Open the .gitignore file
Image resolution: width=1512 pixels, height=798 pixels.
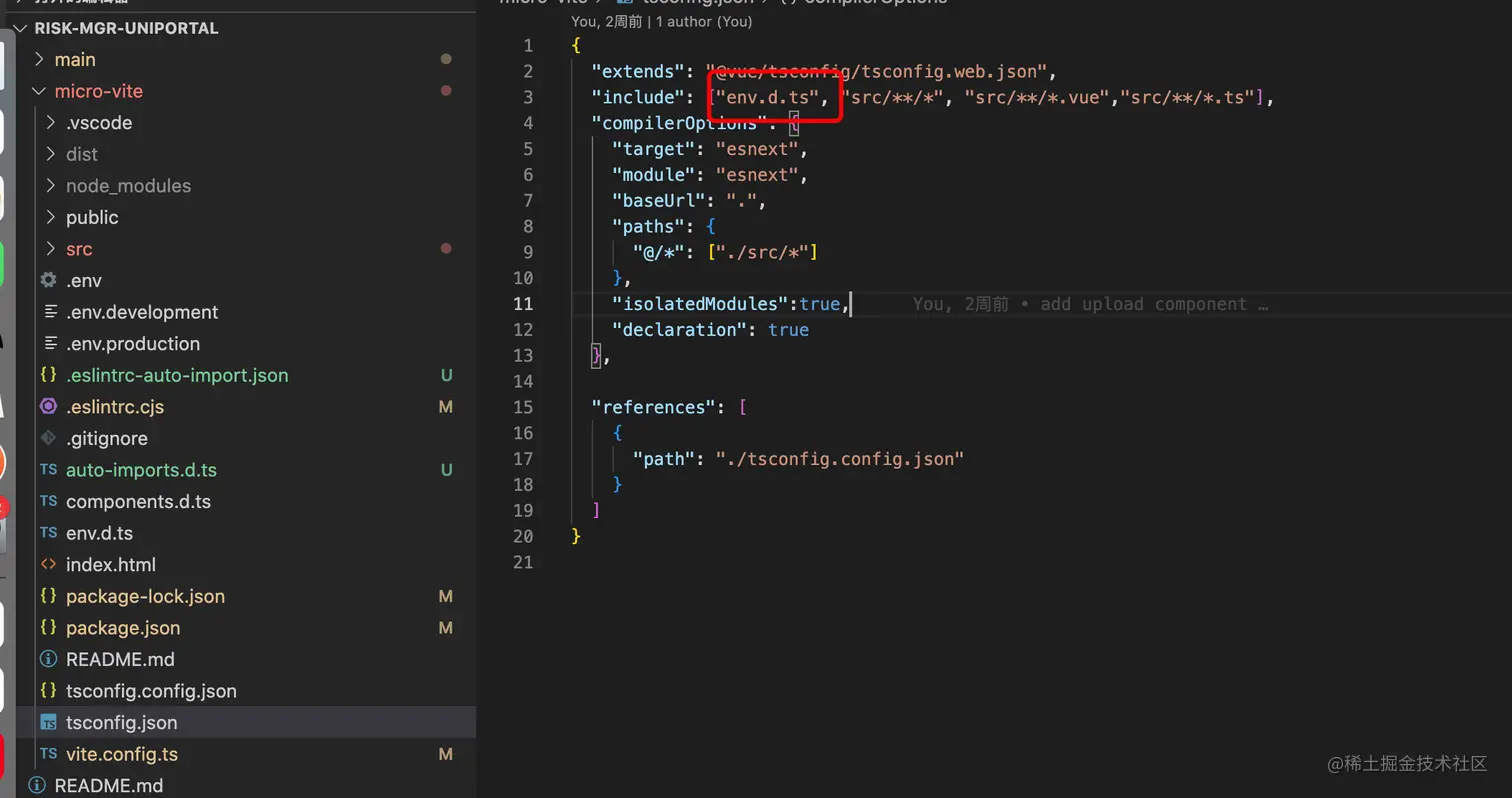tap(107, 438)
